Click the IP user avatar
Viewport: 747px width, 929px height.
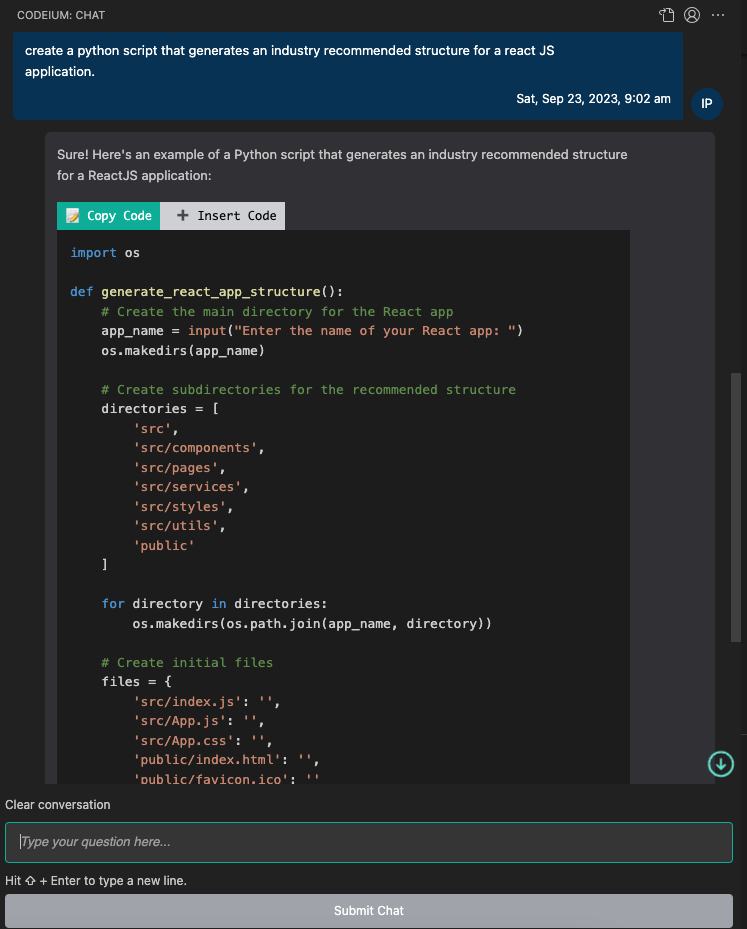point(707,104)
